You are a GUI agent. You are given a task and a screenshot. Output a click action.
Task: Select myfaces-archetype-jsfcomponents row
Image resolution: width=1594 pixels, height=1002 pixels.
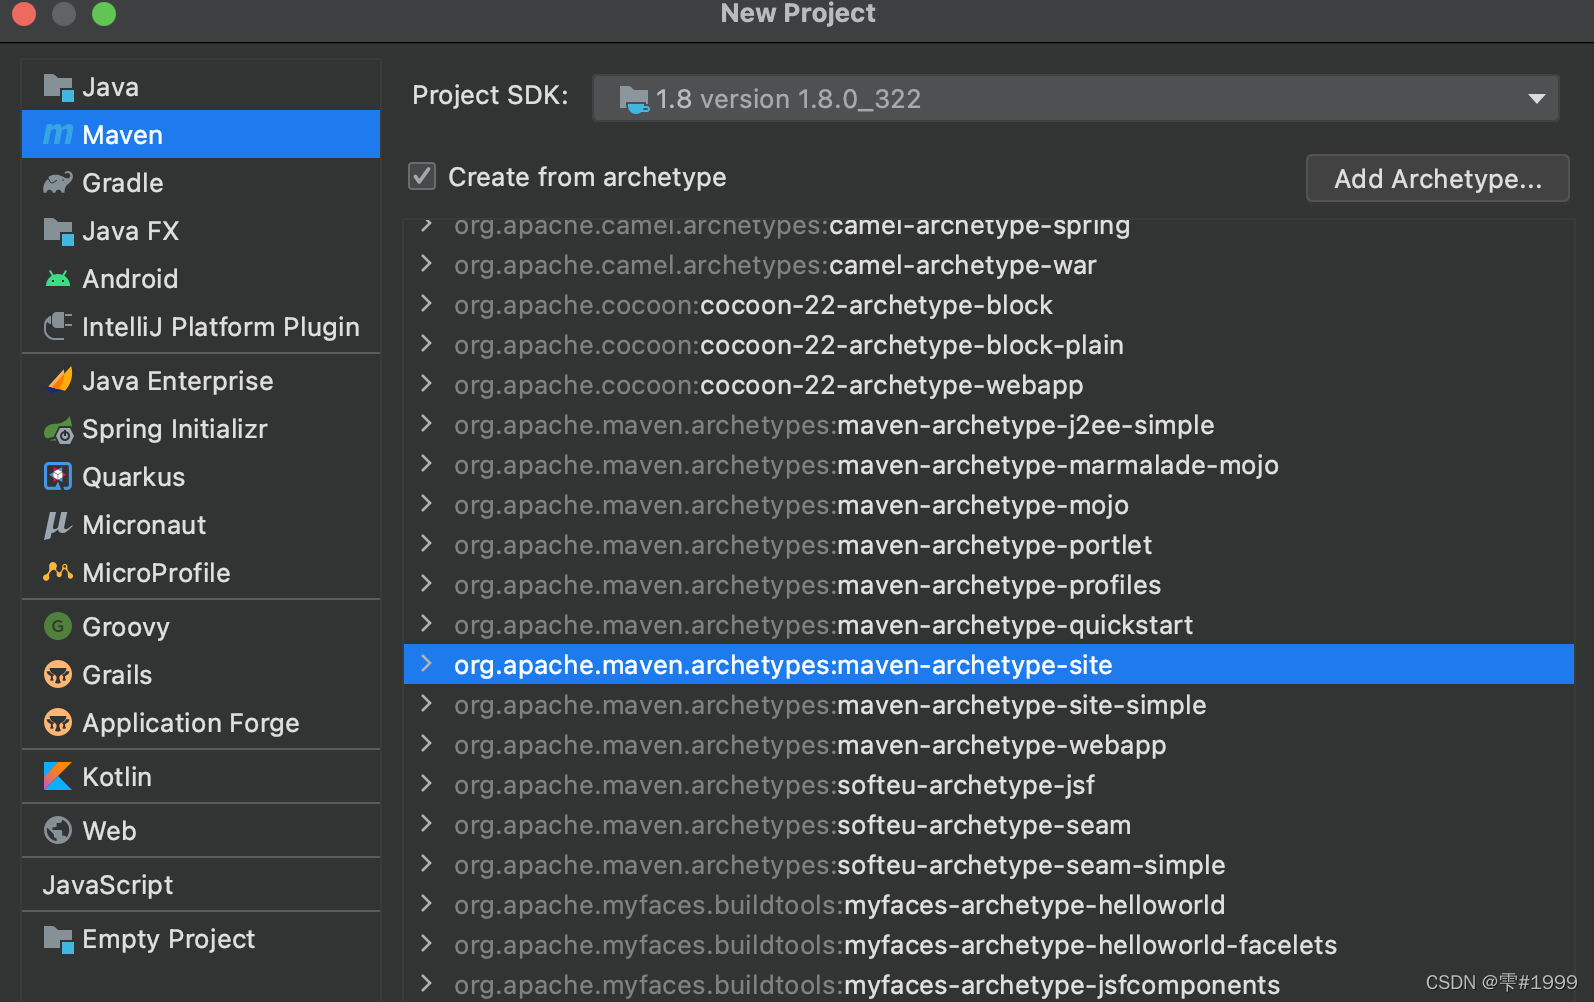(988, 984)
